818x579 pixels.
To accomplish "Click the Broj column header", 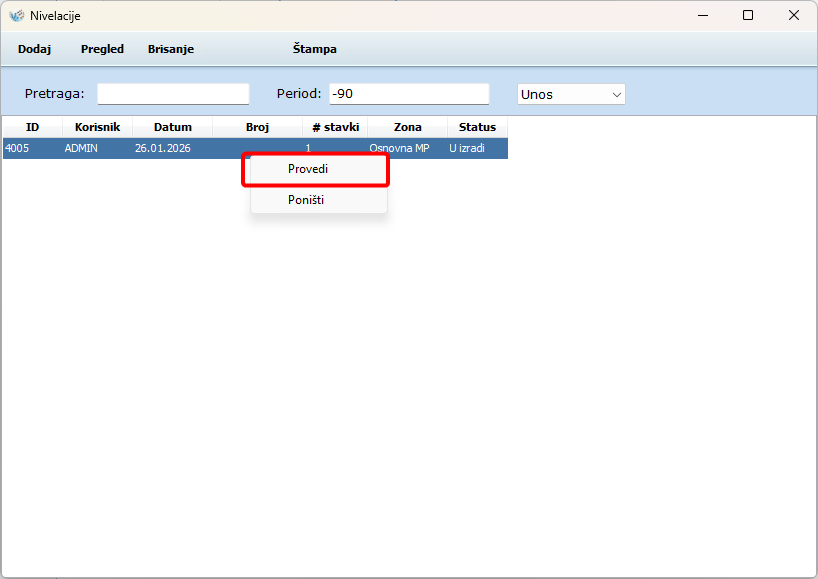I will click(x=257, y=127).
